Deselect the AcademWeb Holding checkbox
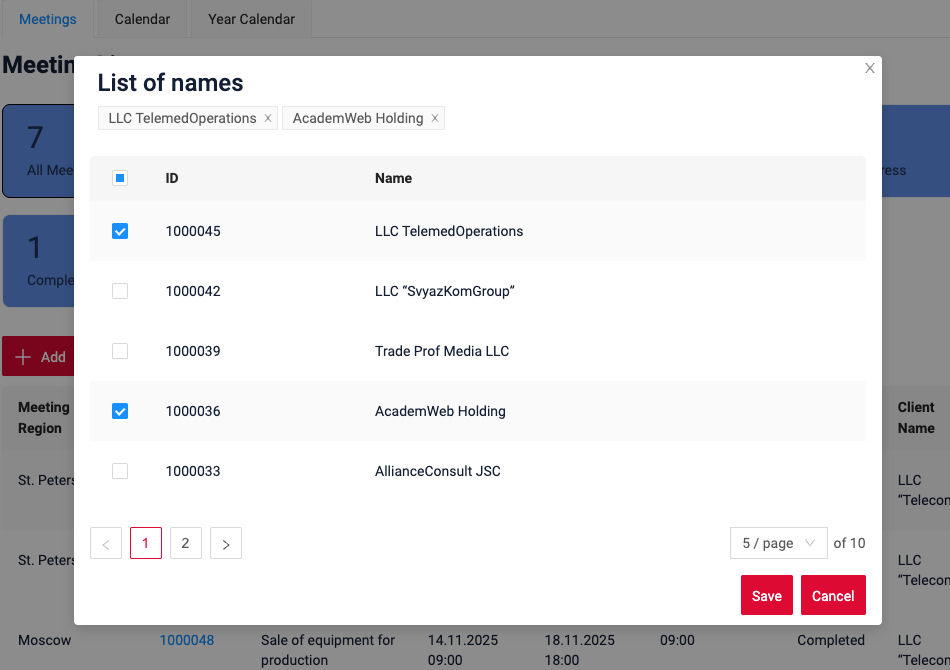950x670 pixels. click(x=120, y=411)
